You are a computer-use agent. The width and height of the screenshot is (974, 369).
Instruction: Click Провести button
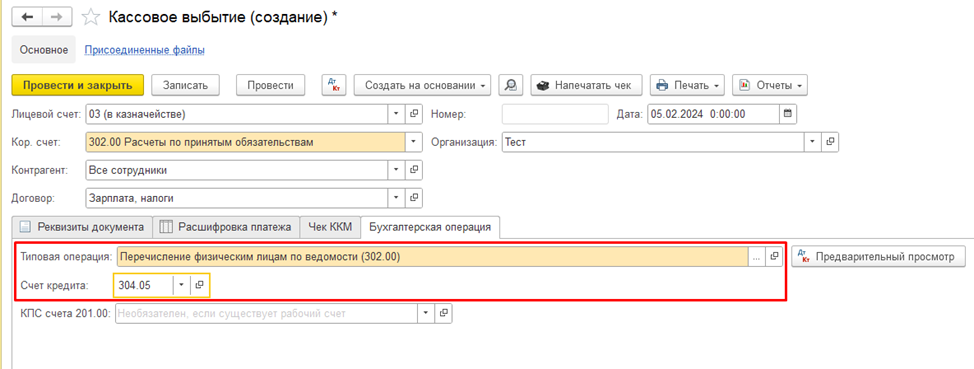tap(270, 85)
